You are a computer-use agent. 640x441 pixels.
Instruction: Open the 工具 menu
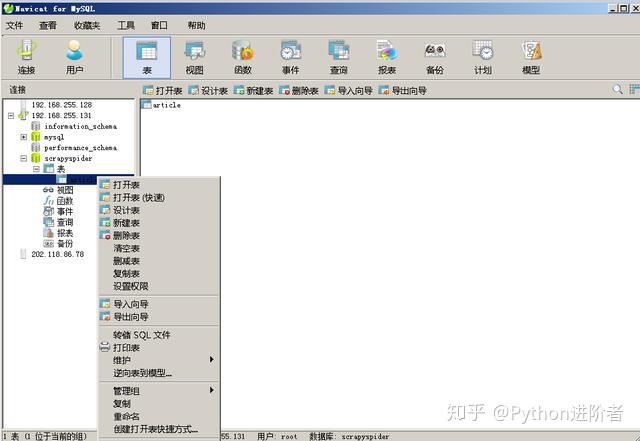click(x=126, y=25)
